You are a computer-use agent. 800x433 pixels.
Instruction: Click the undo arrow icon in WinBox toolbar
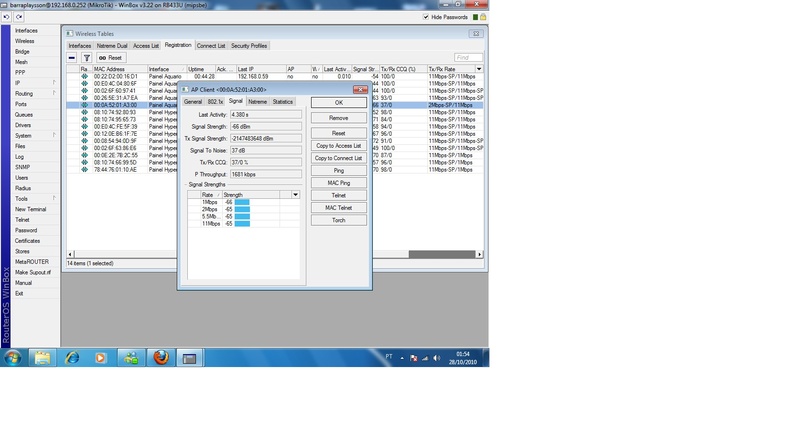coord(6,17)
